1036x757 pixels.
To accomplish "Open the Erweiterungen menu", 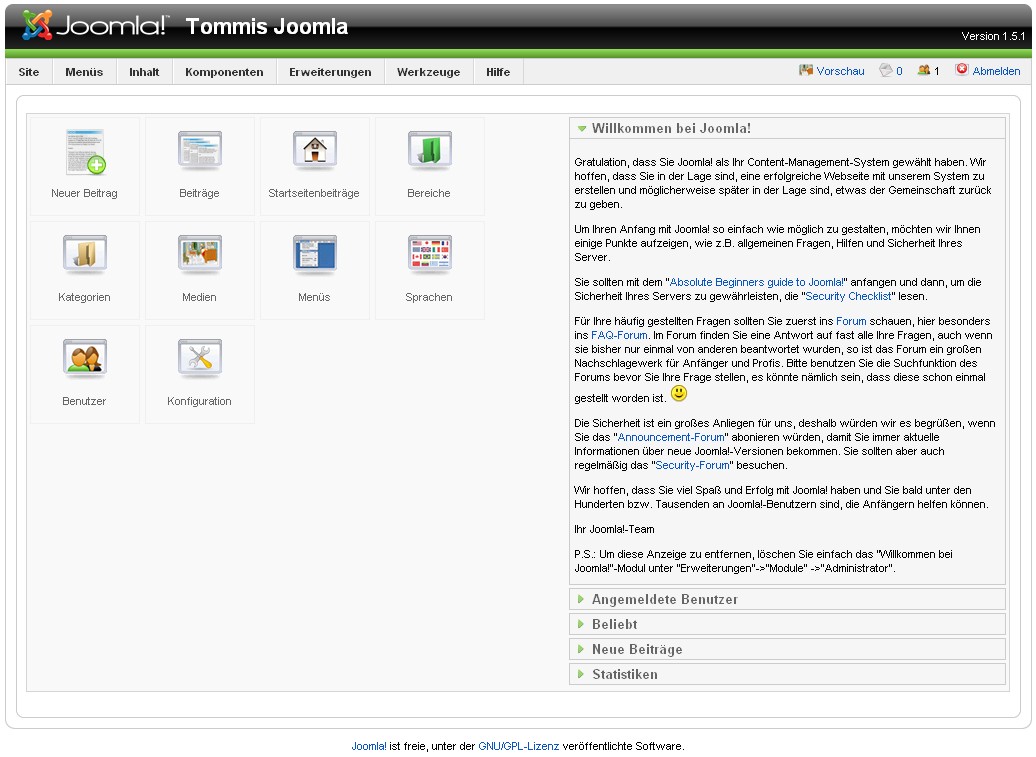I will pyautogui.click(x=330, y=72).
